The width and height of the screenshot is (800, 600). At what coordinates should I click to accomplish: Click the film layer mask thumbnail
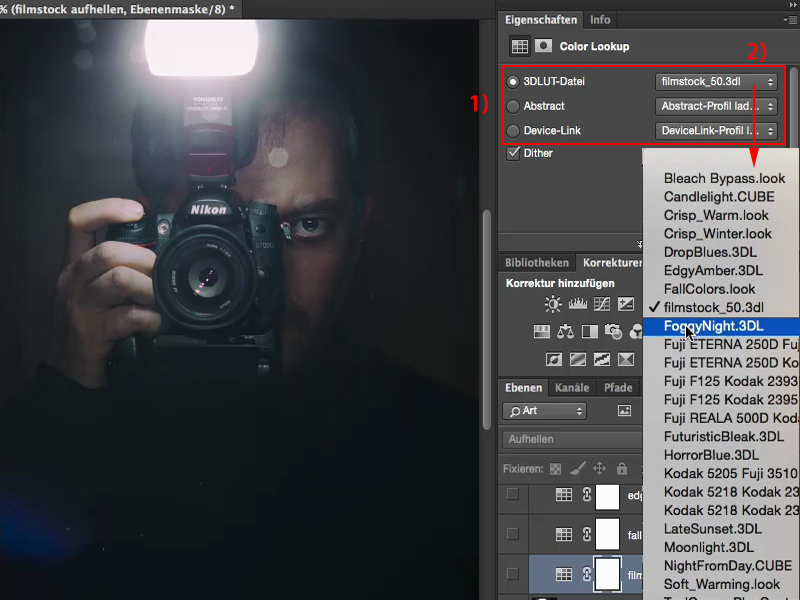[607, 574]
